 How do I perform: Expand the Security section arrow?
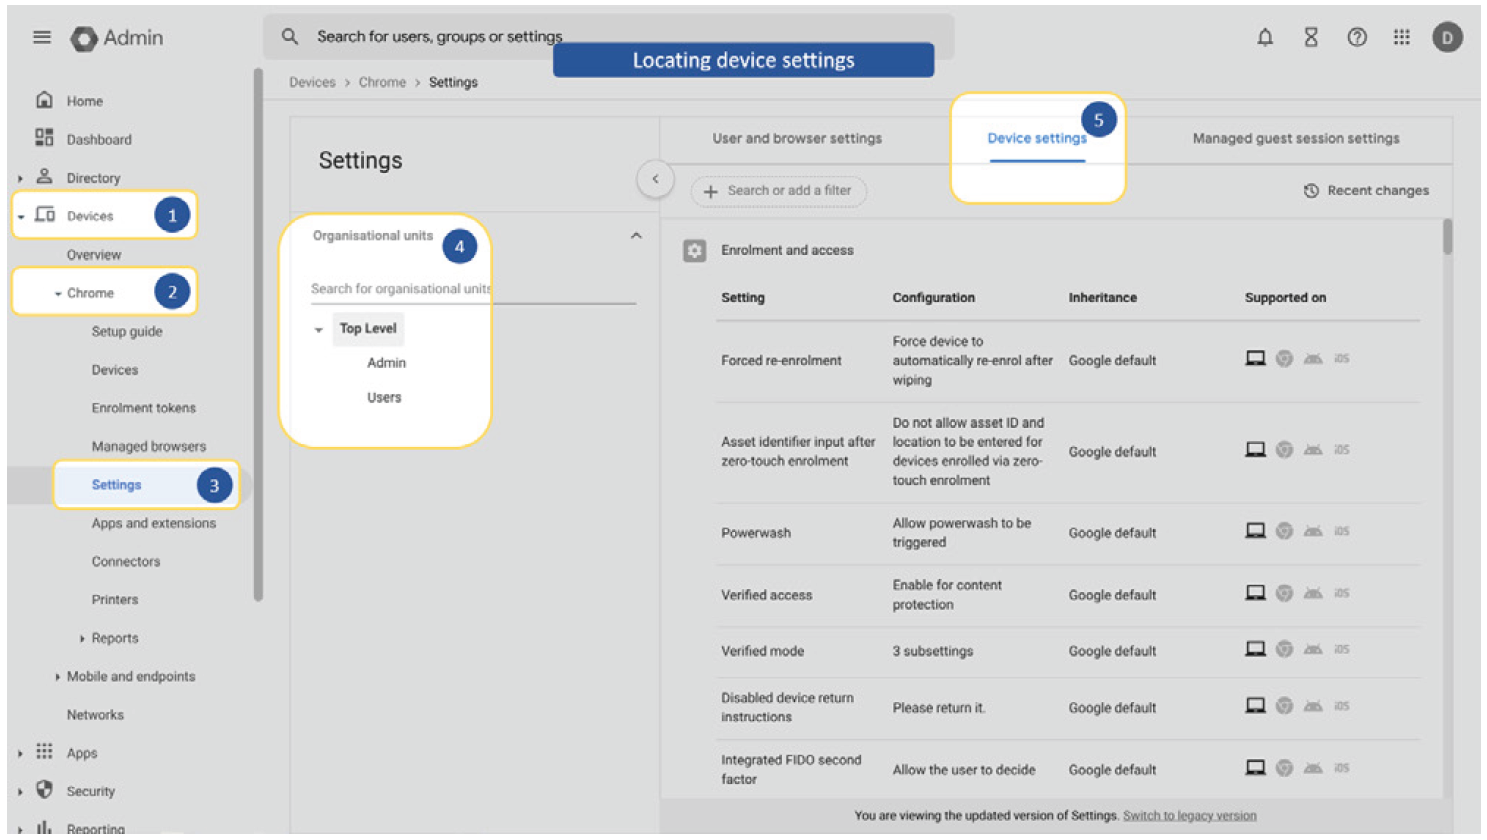coord(20,791)
